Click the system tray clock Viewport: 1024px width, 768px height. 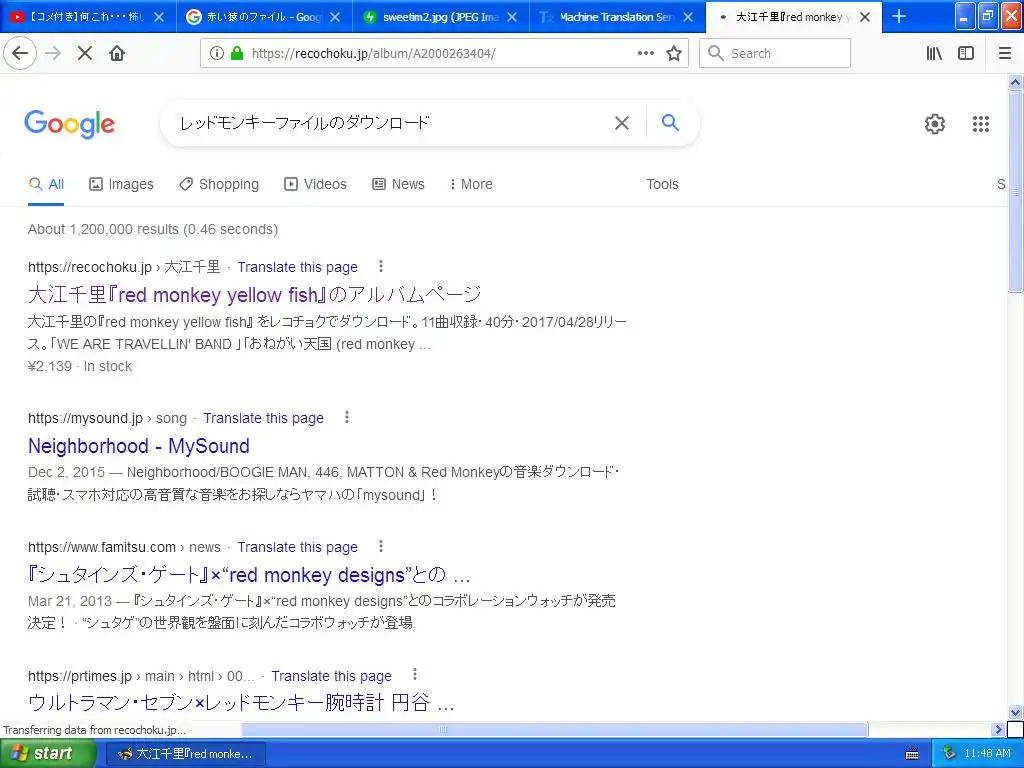[x=987, y=753]
